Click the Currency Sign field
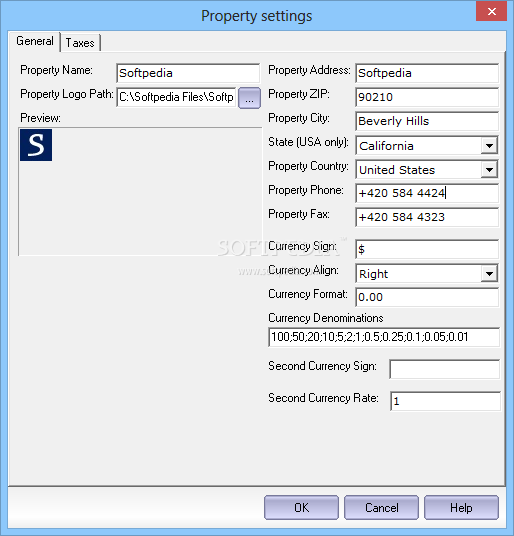This screenshot has height=536, width=514. (427, 249)
